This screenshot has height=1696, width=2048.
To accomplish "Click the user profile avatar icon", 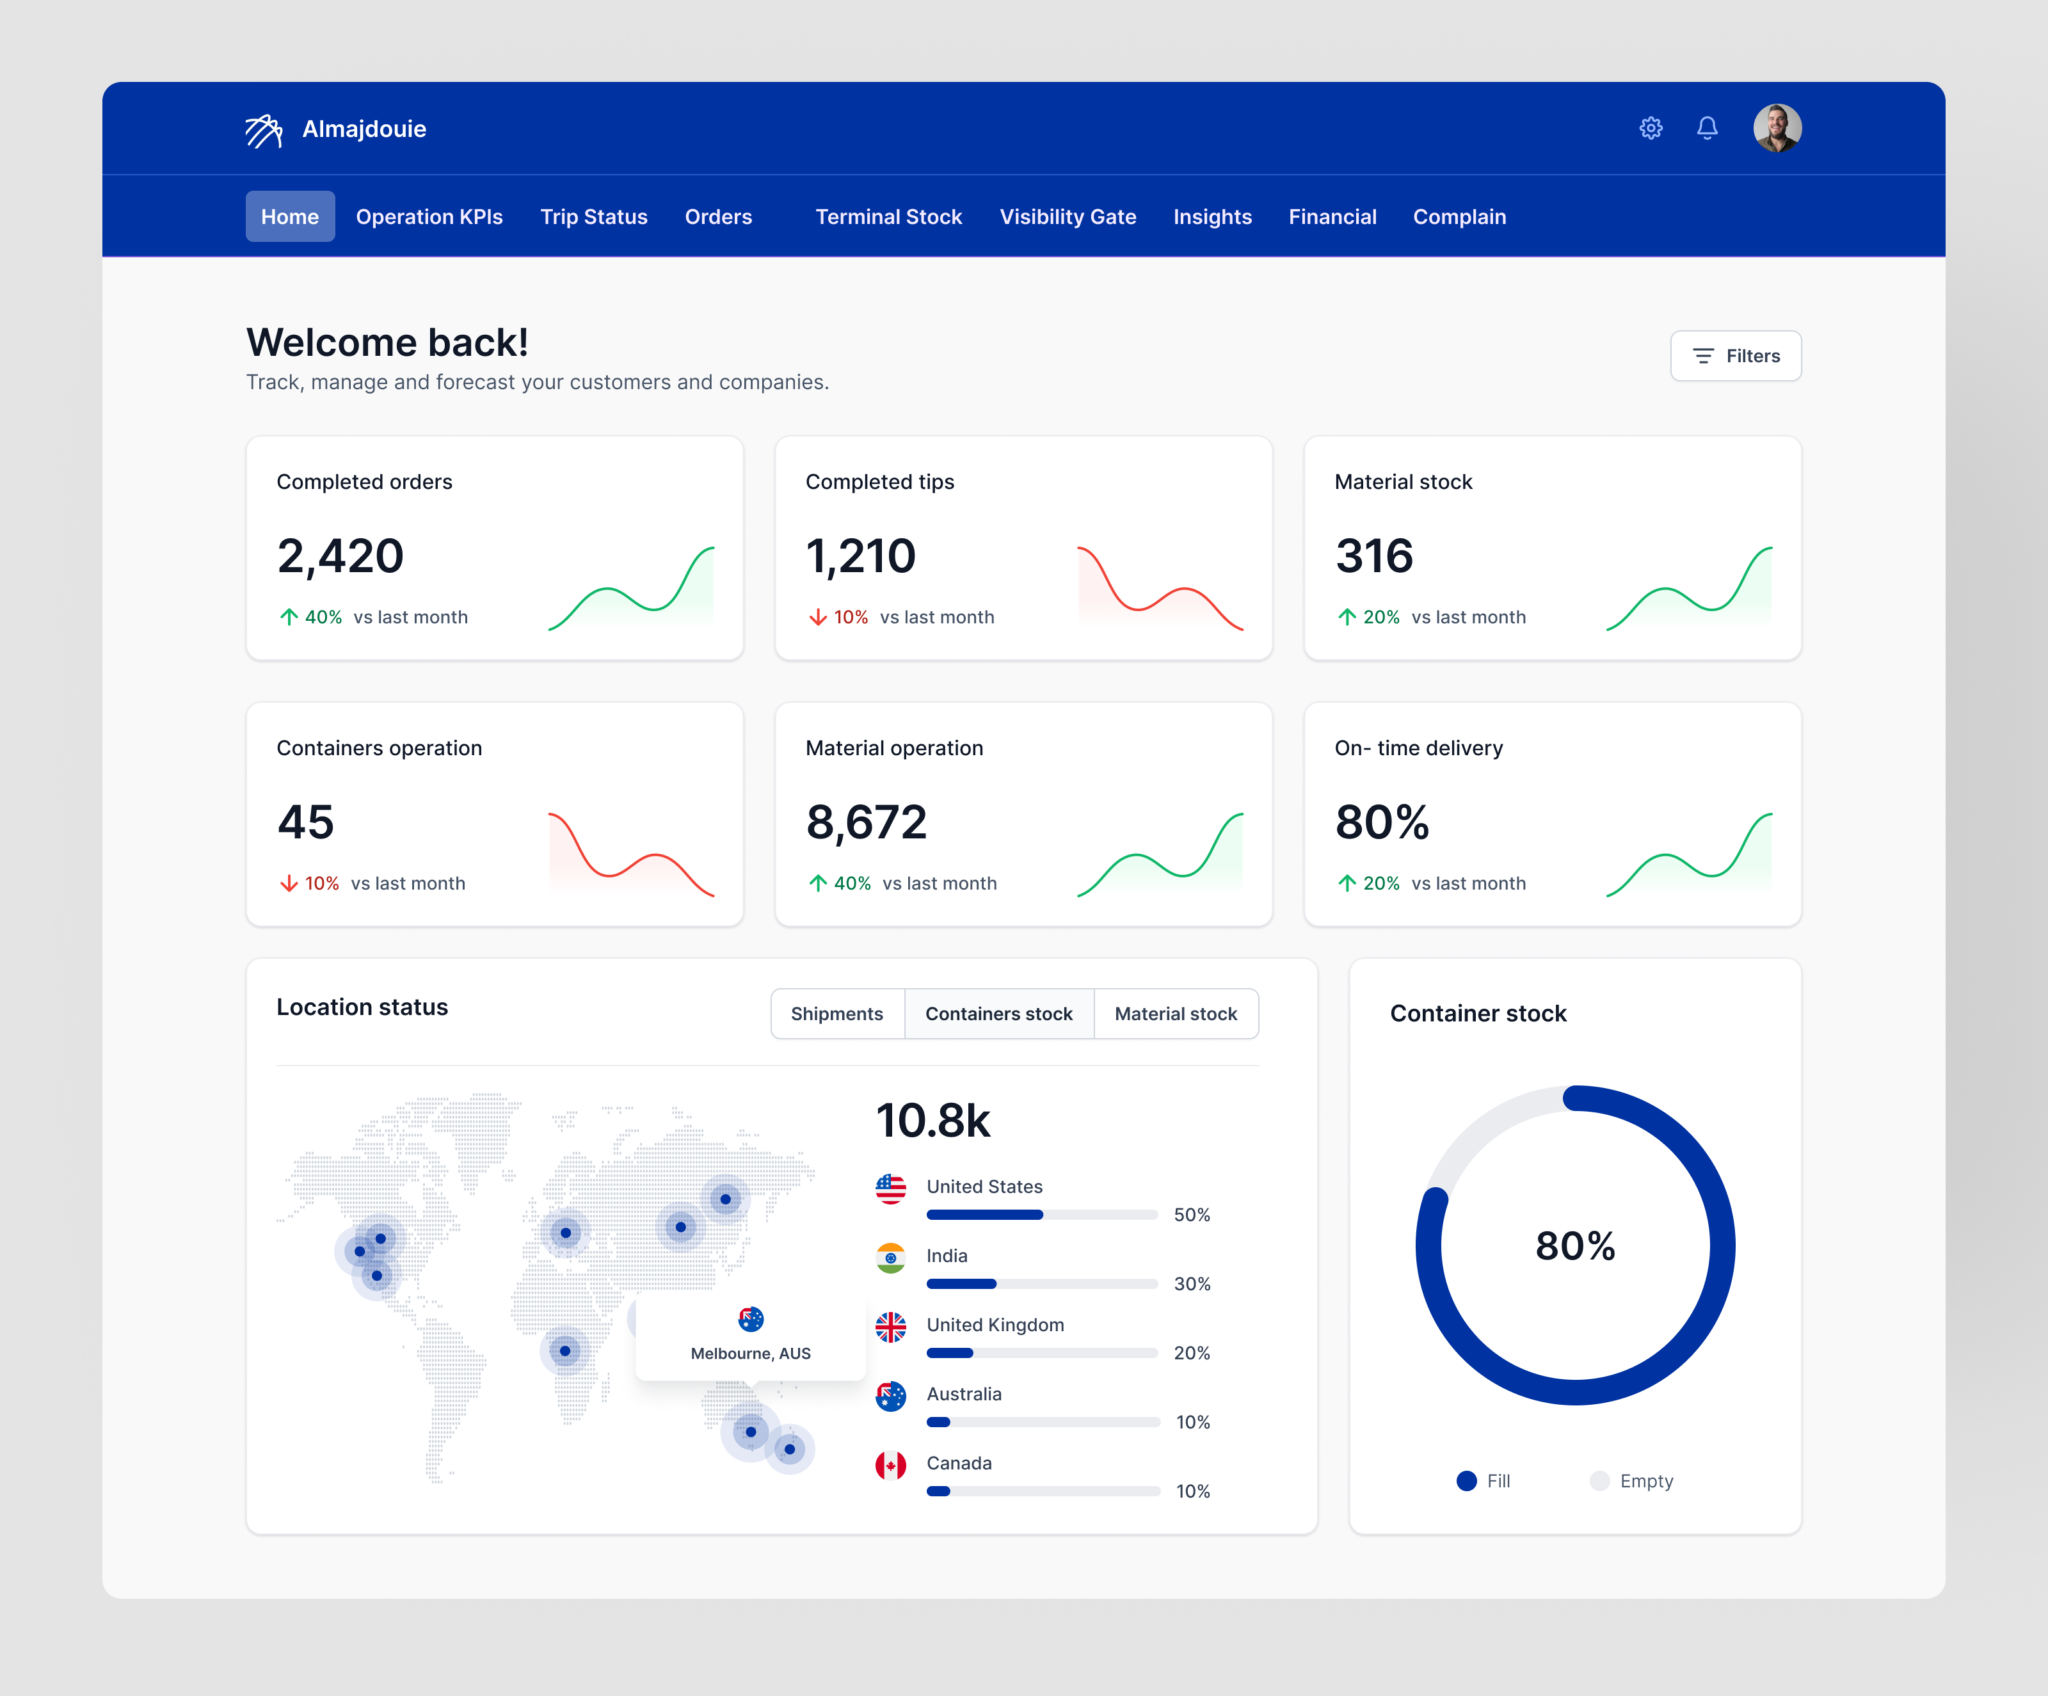I will point(1774,128).
